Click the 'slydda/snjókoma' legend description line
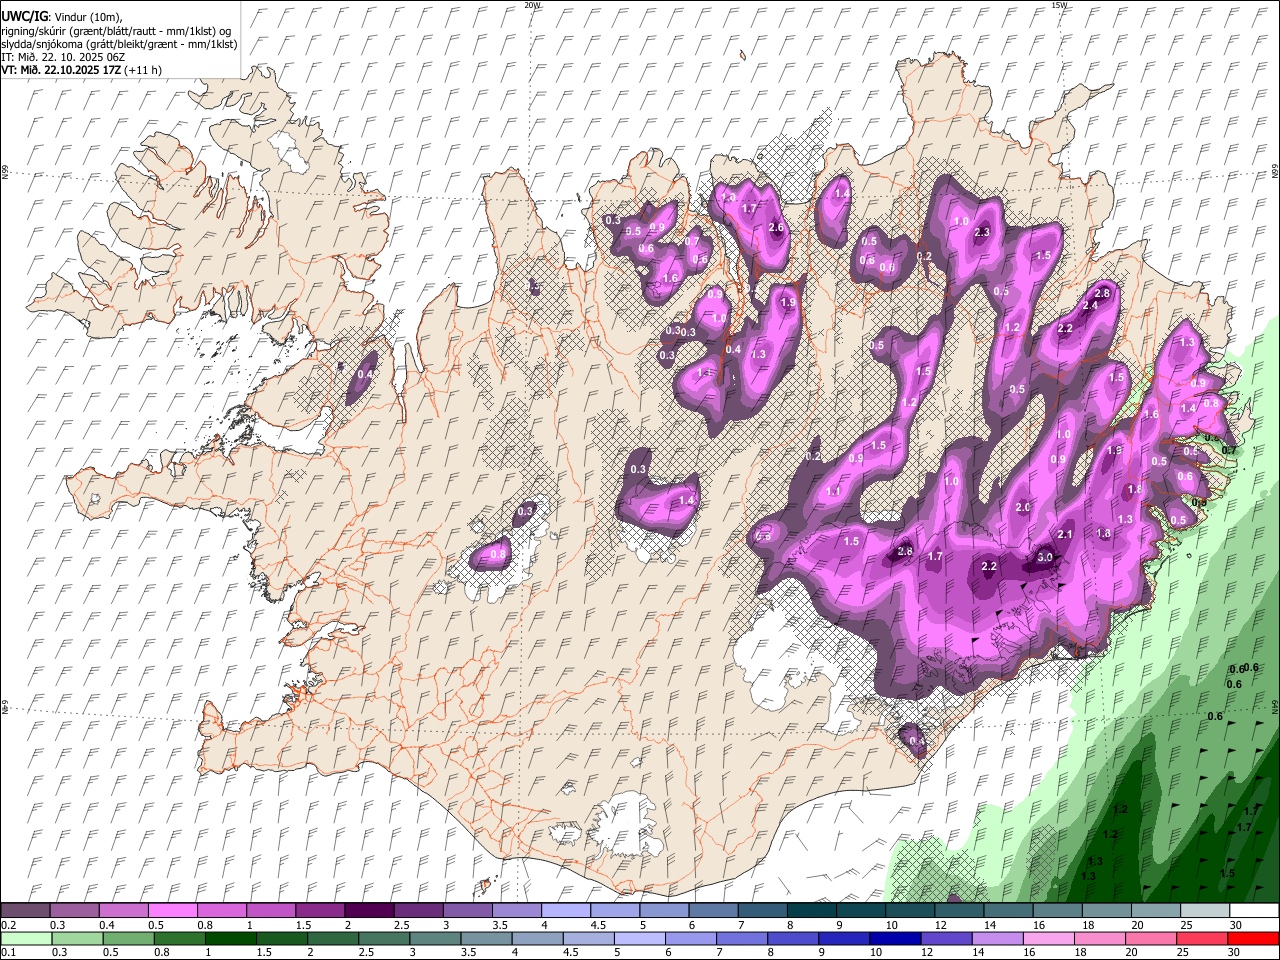This screenshot has height=960, width=1280. [x=119, y=44]
